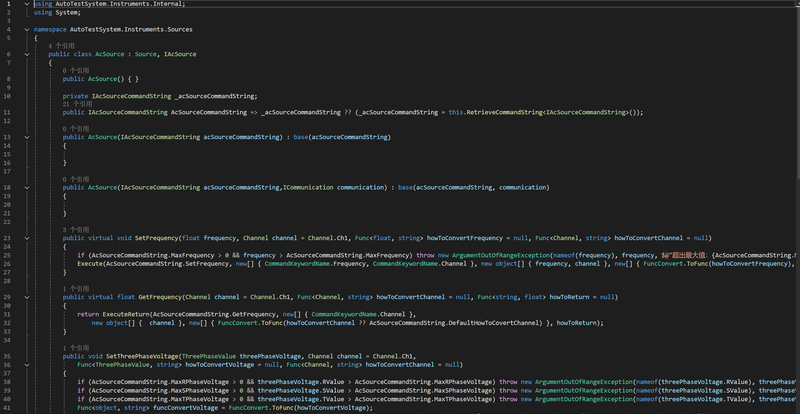Collapse the GetFrequency method body
The image size is (800, 414).
(27, 297)
